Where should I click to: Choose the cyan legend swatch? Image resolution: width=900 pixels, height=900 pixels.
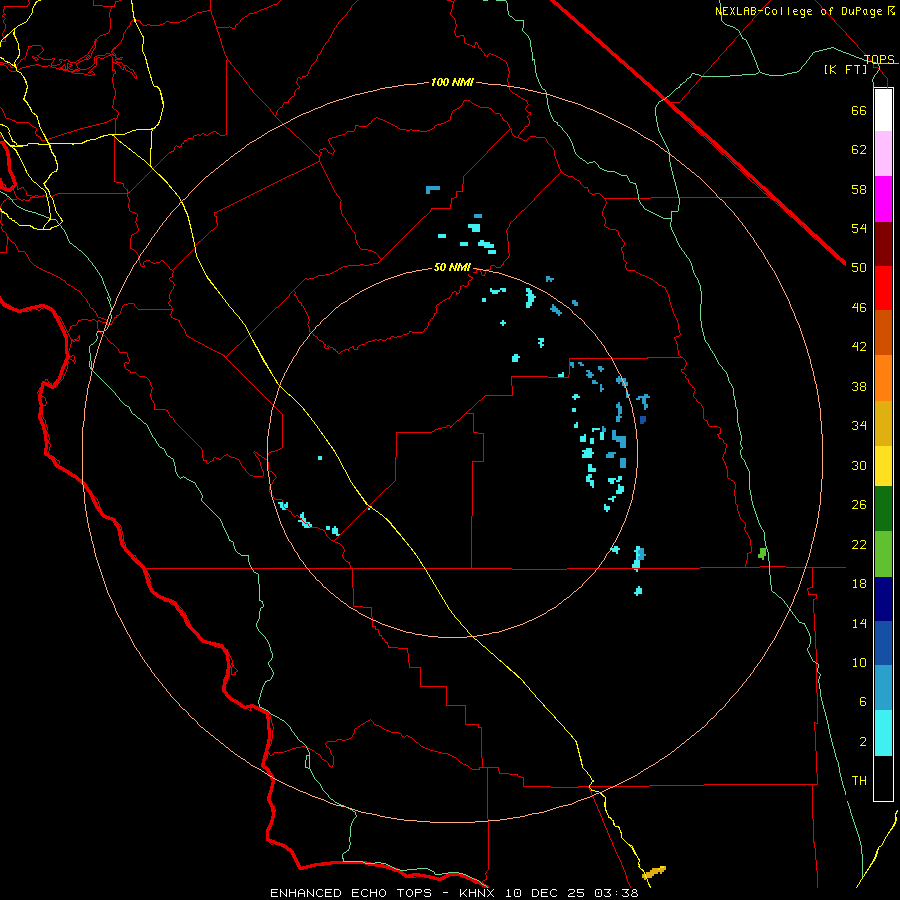(x=883, y=733)
